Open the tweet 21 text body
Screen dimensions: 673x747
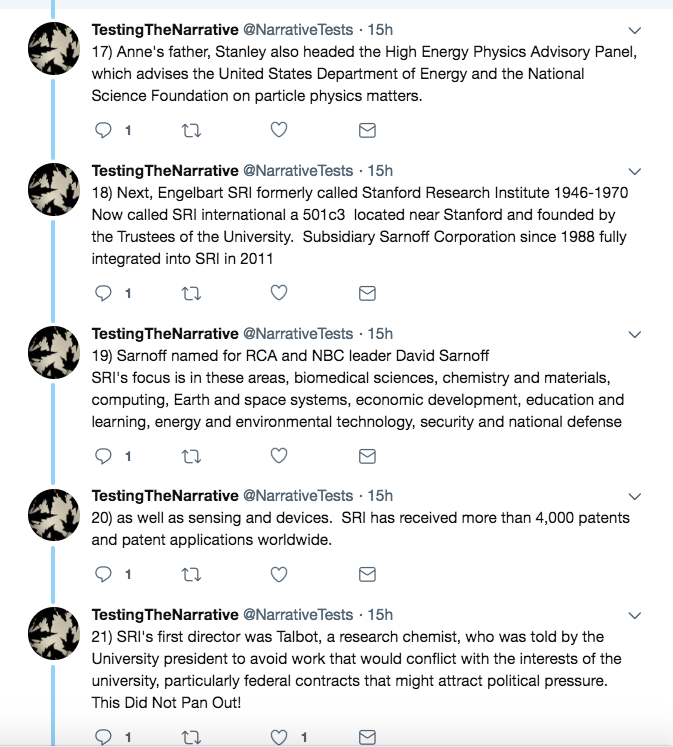tap(356, 669)
